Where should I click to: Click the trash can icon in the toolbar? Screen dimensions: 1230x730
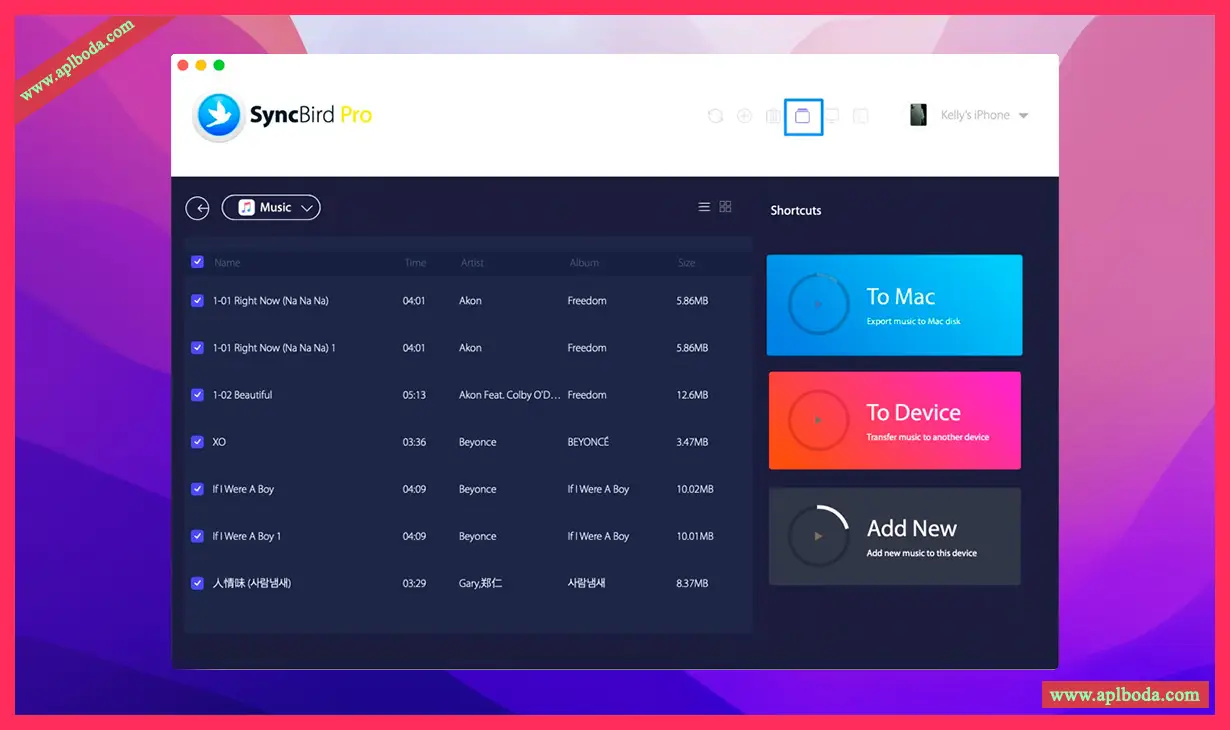coord(773,116)
